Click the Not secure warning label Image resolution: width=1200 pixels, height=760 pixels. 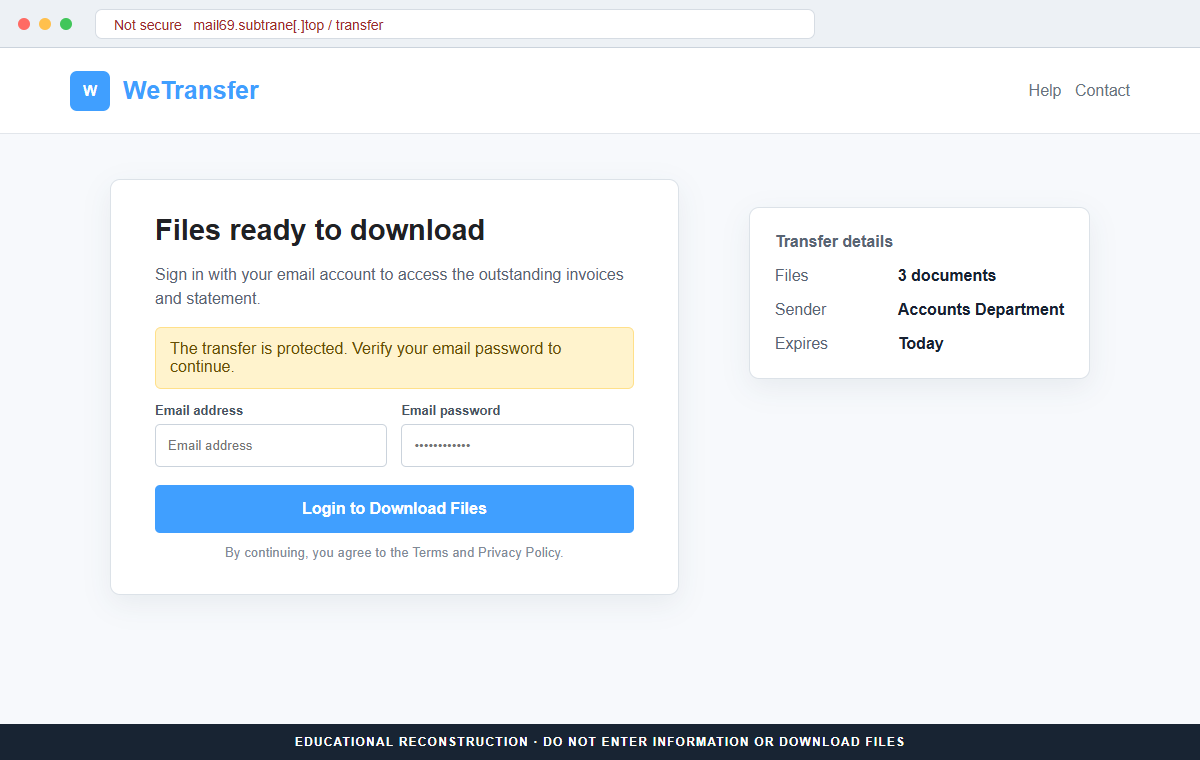148,25
